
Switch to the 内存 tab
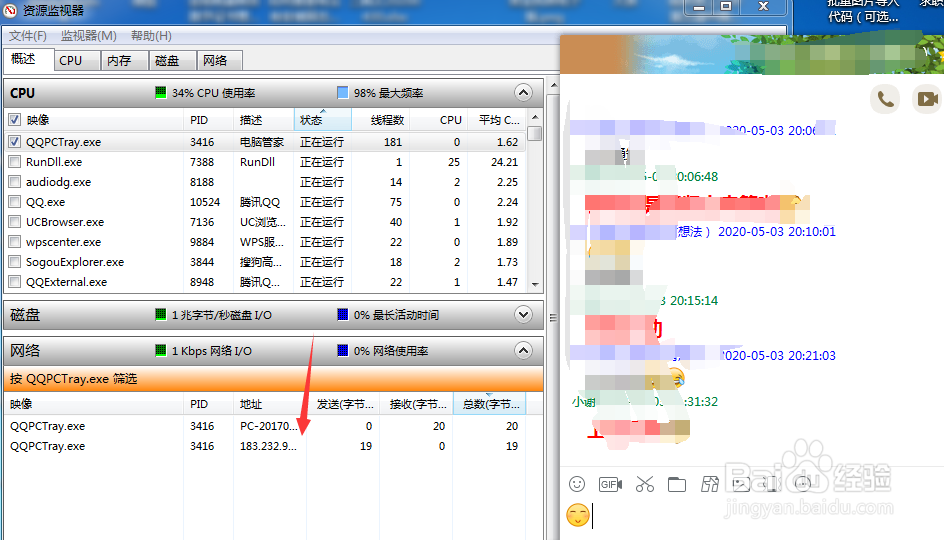coord(125,60)
